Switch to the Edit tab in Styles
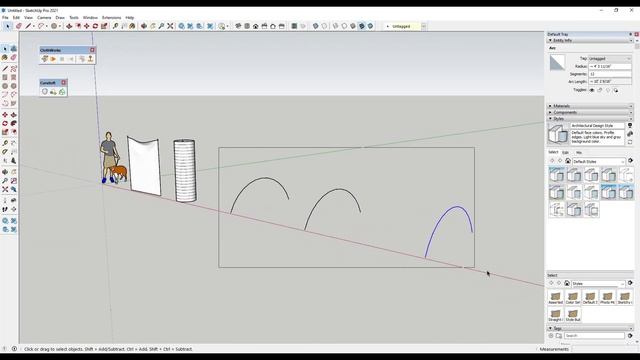Image resolution: width=640 pixels, height=360 pixels. [565, 153]
